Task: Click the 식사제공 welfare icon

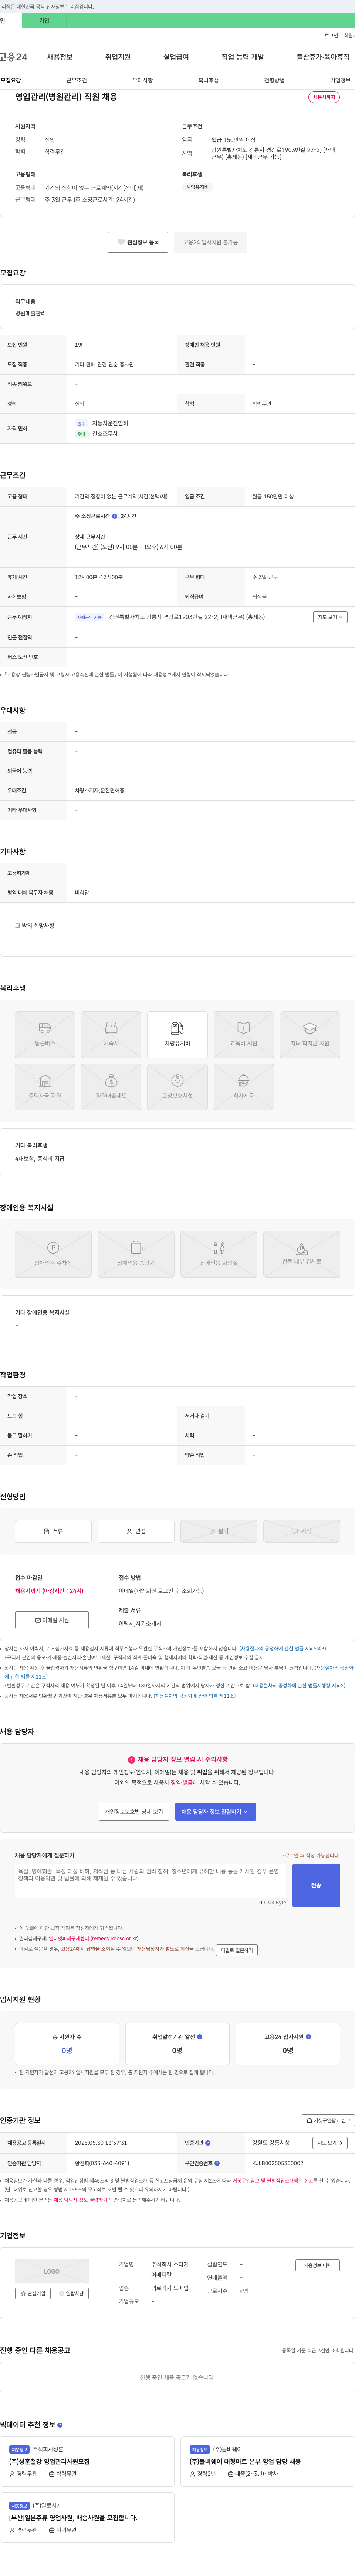Action: pyautogui.click(x=244, y=1087)
